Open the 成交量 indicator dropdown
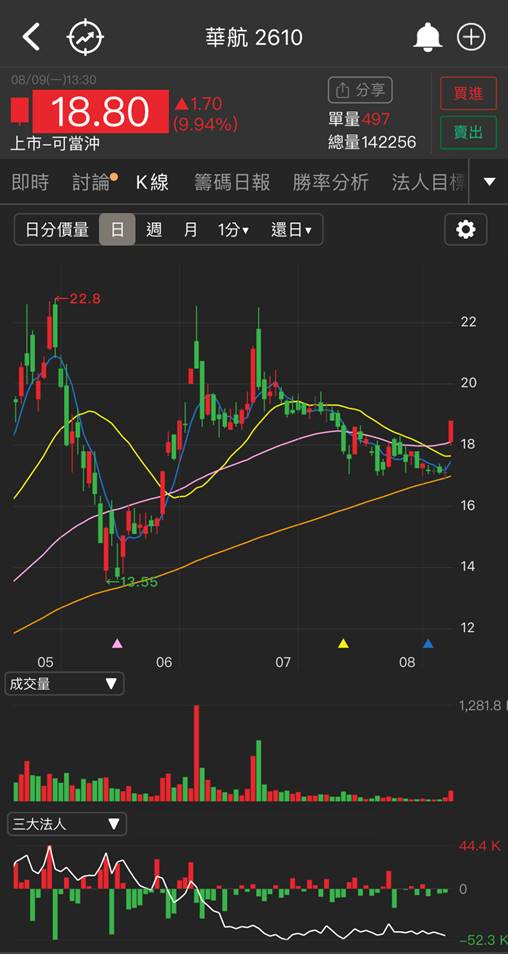The image size is (508, 954). point(64,683)
